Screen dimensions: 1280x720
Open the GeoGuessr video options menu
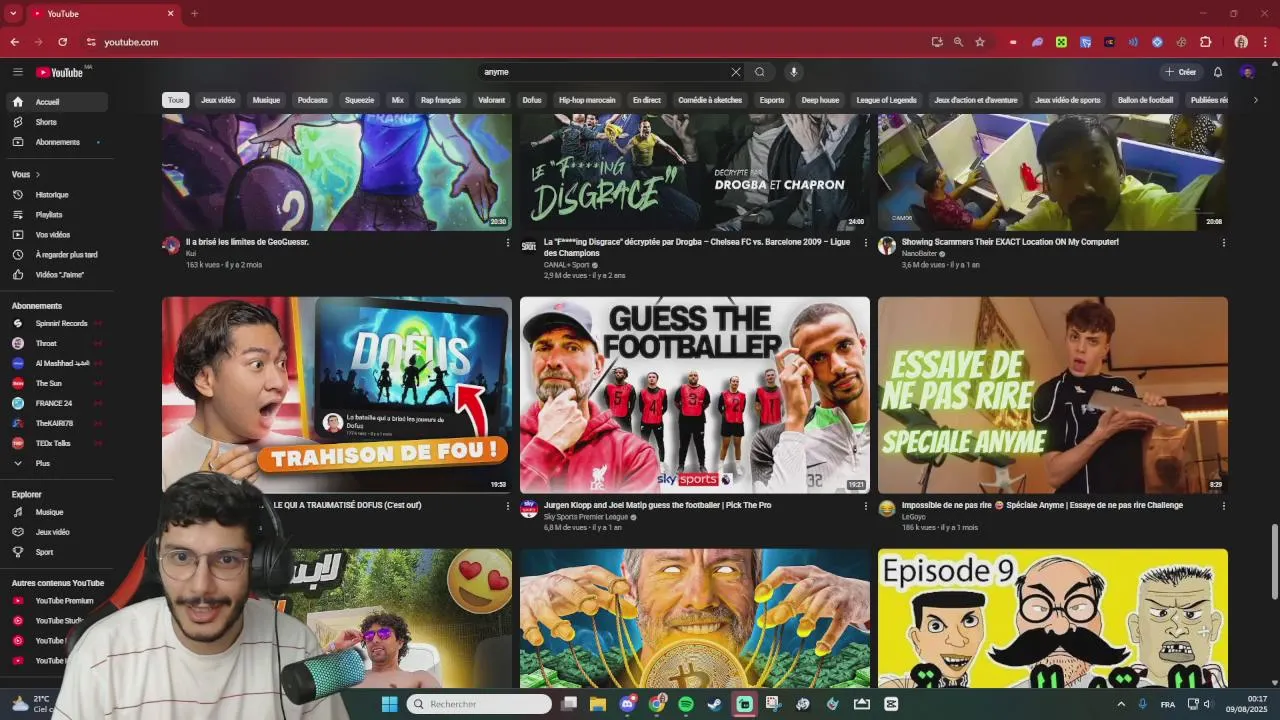point(507,242)
